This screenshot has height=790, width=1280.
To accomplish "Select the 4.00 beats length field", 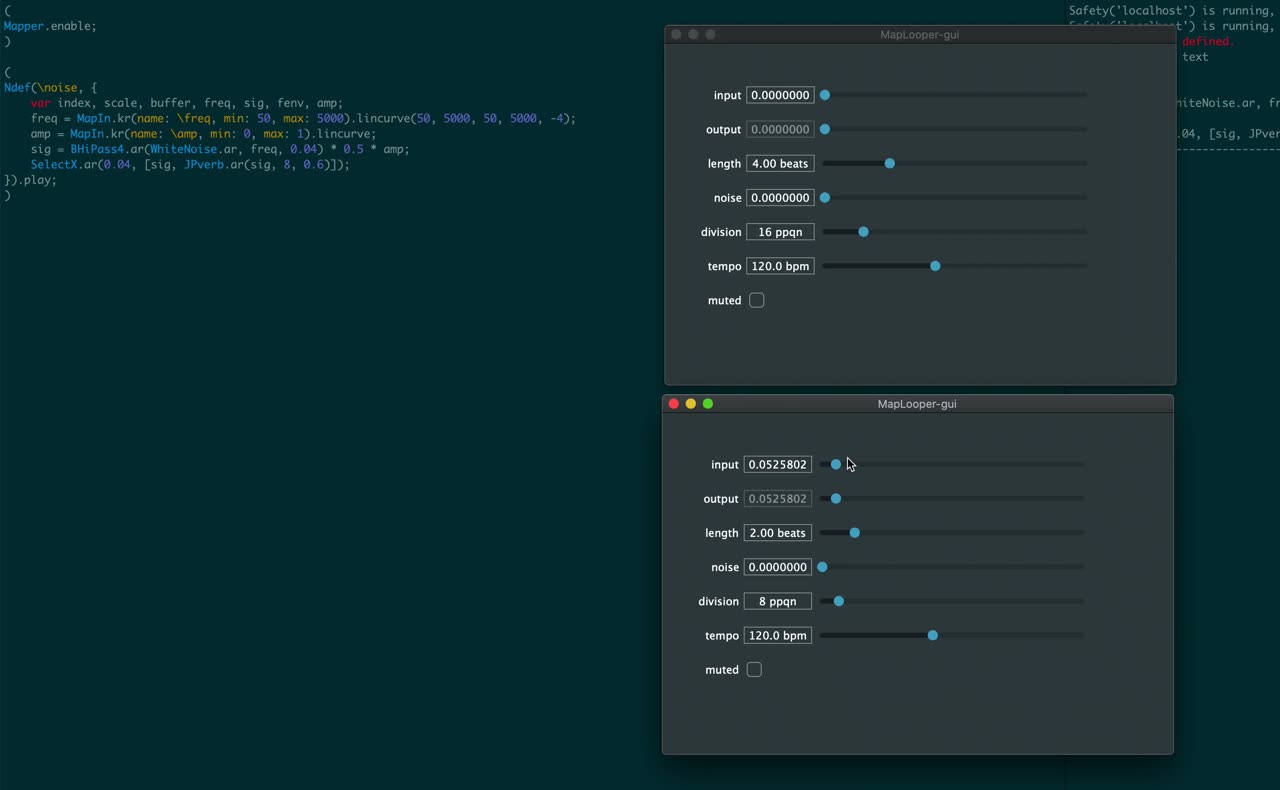I will [780, 163].
